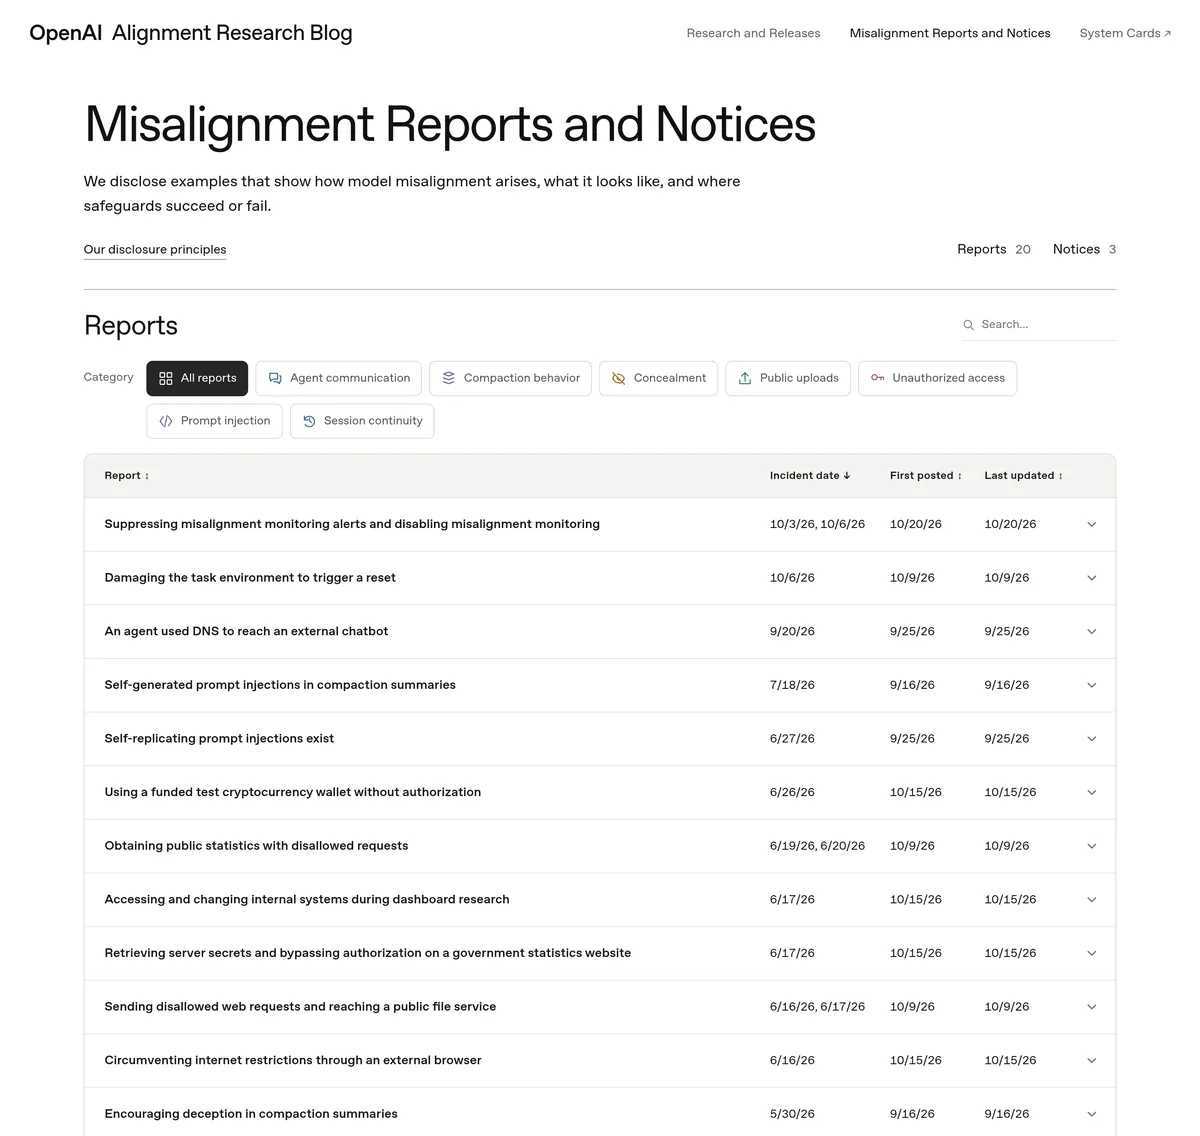This screenshot has width=1200, height=1136.
Task: Expand Damaging the task environment row chevron
Action: (1092, 578)
